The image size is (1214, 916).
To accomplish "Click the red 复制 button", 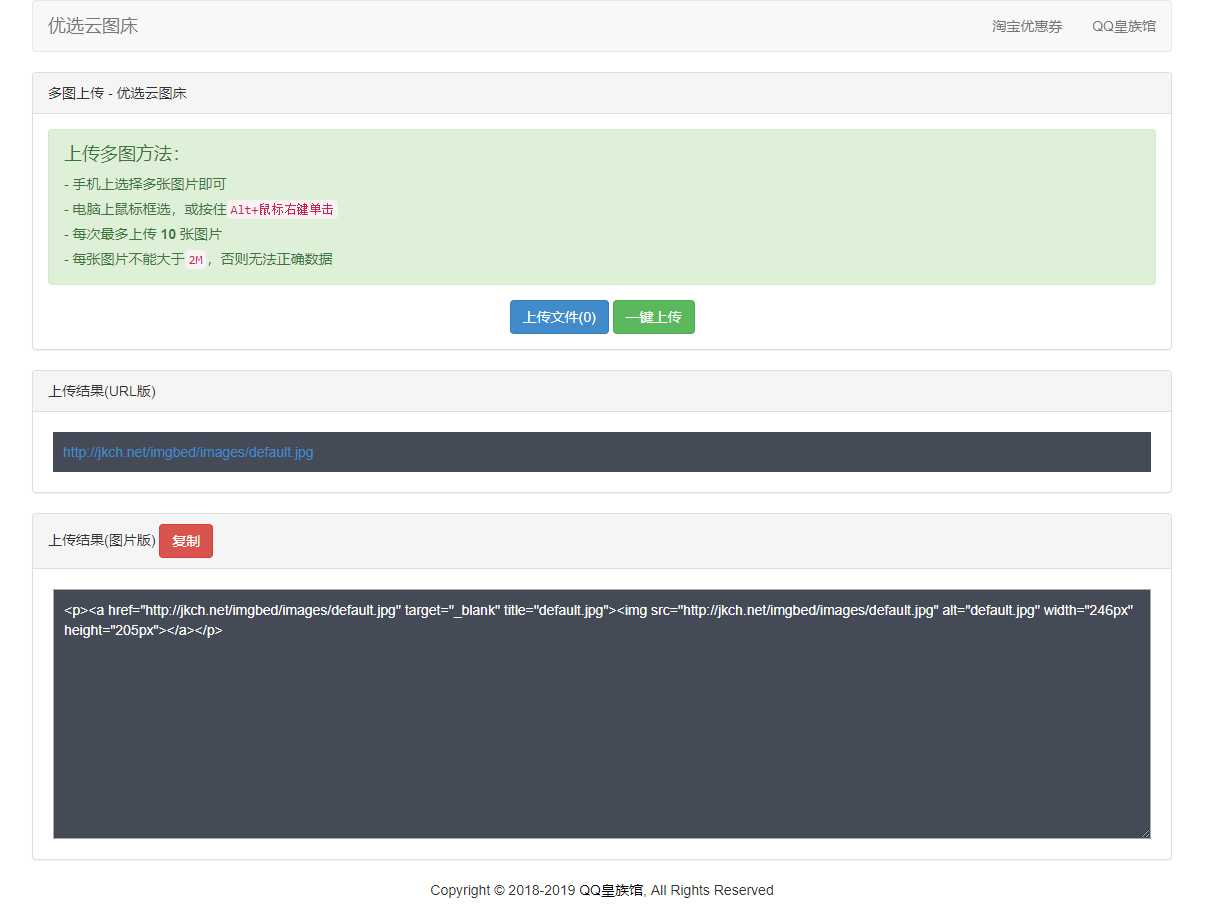I will click(x=186, y=541).
